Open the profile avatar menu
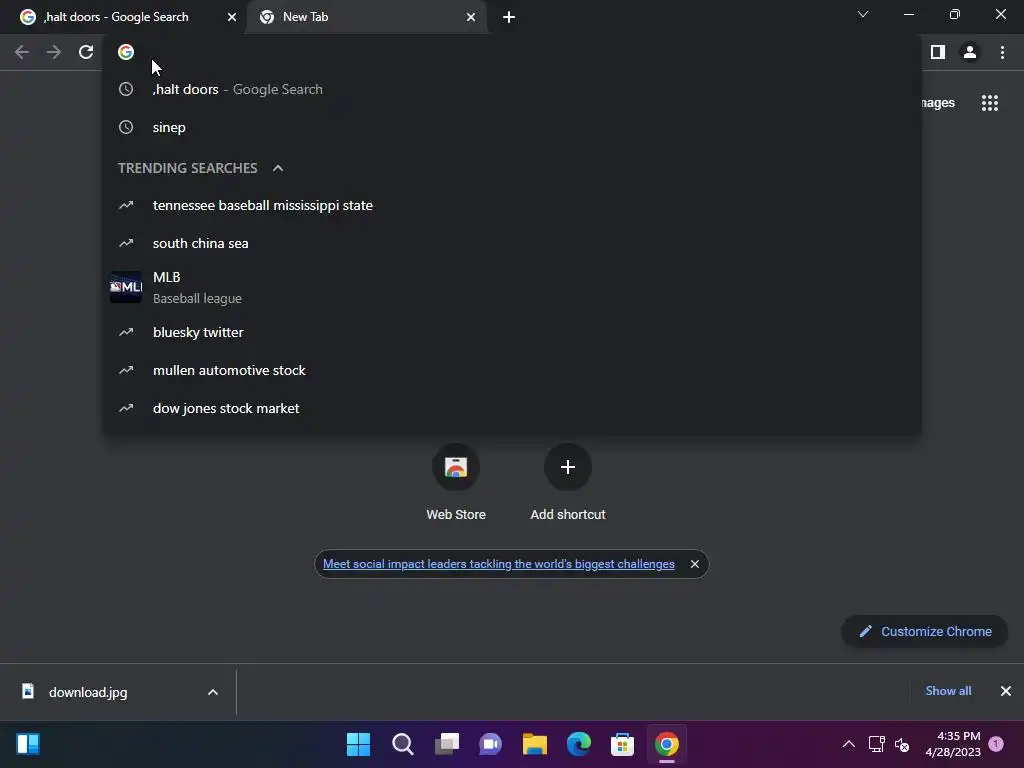This screenshot has width=1024, height=768. point(970,52)
